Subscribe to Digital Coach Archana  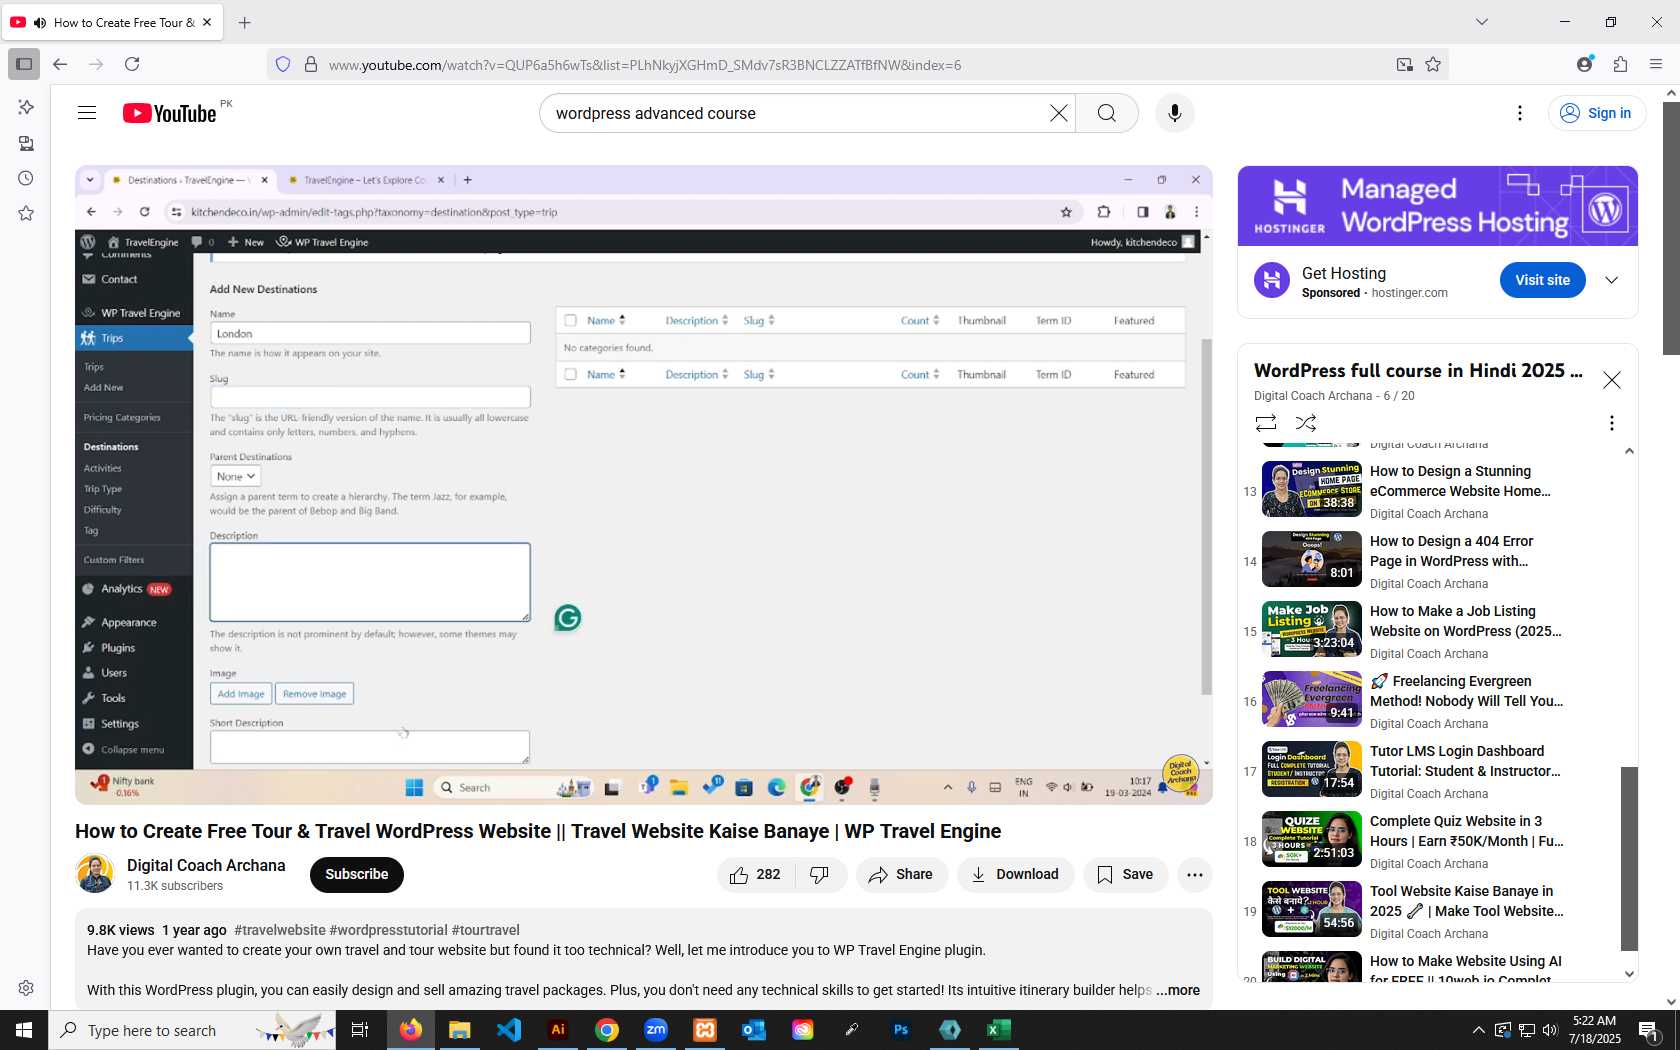pos(357,875)
